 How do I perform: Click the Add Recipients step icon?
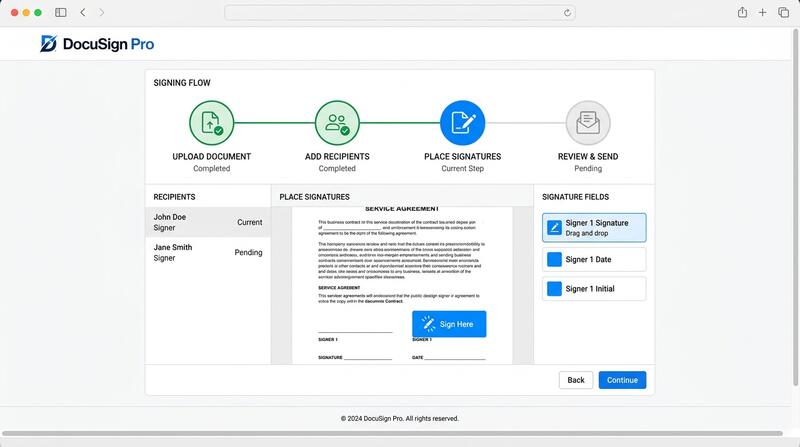337,123
